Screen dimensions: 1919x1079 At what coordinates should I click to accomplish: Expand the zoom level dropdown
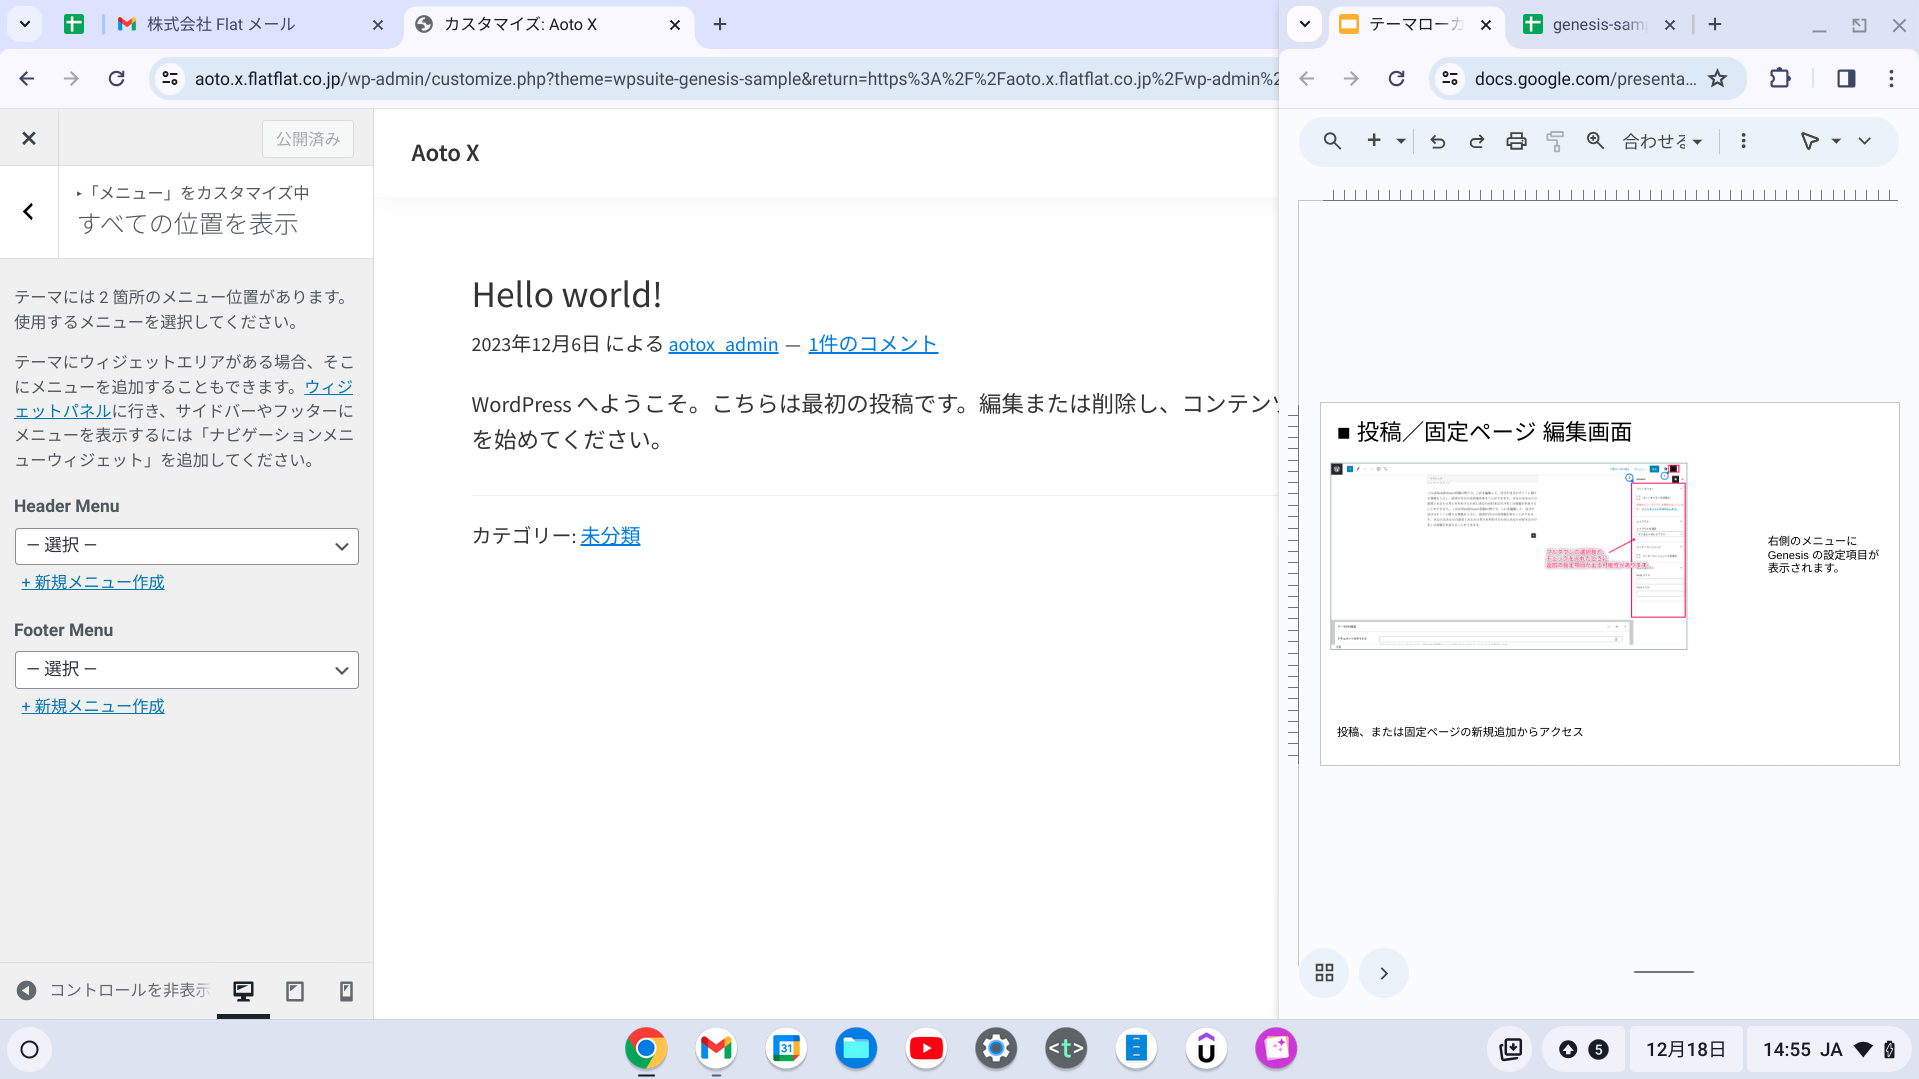(x=1662, y=141)
